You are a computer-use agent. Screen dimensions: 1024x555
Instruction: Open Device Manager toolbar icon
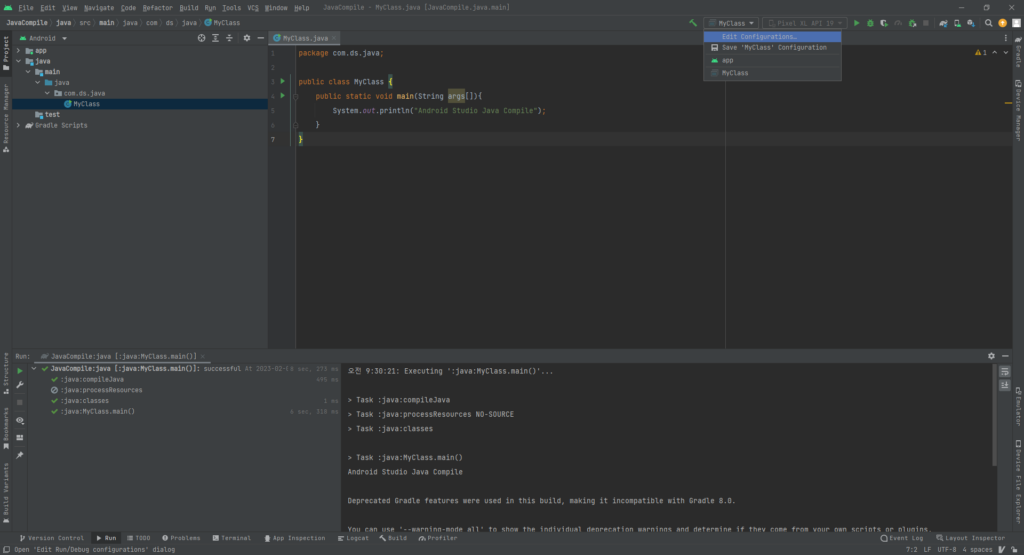point(957,23)
